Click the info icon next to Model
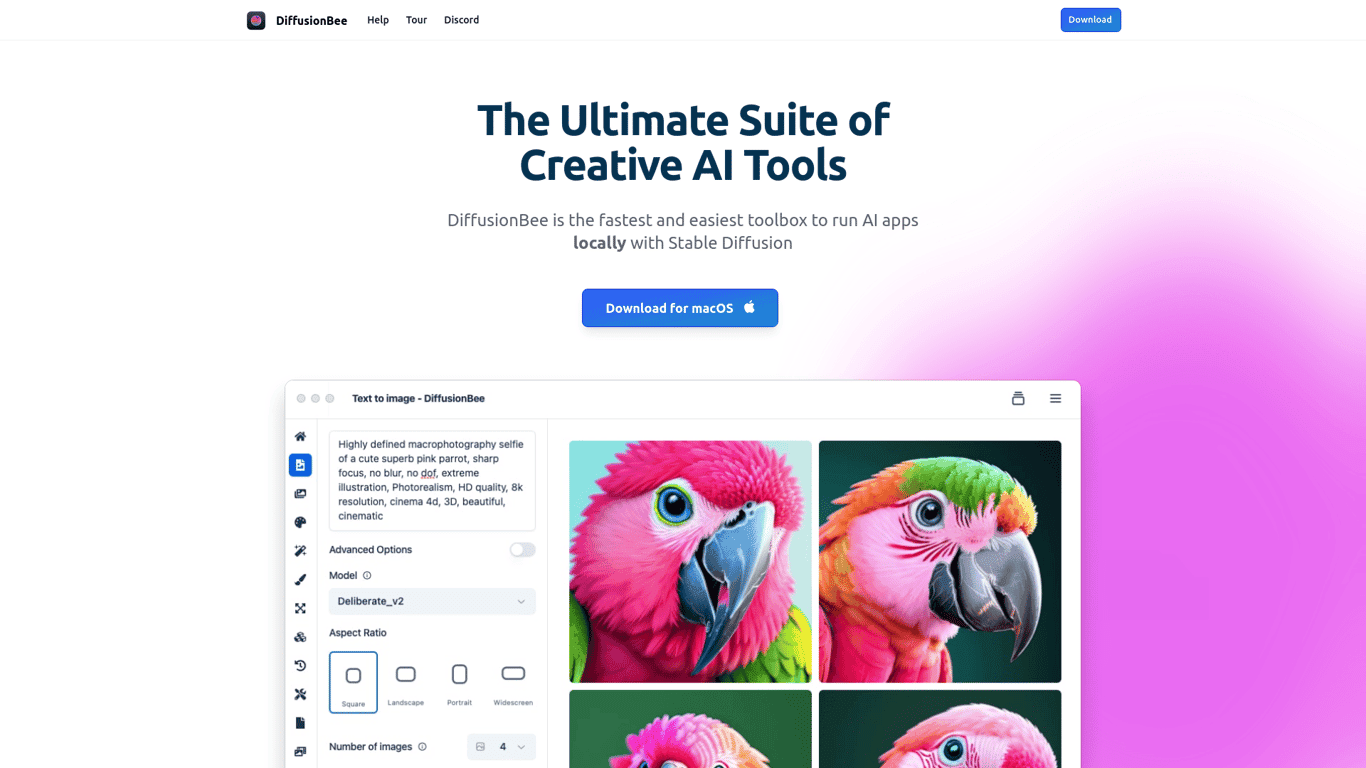Viewport: 1366px width, 768px height. pos(367,575)
